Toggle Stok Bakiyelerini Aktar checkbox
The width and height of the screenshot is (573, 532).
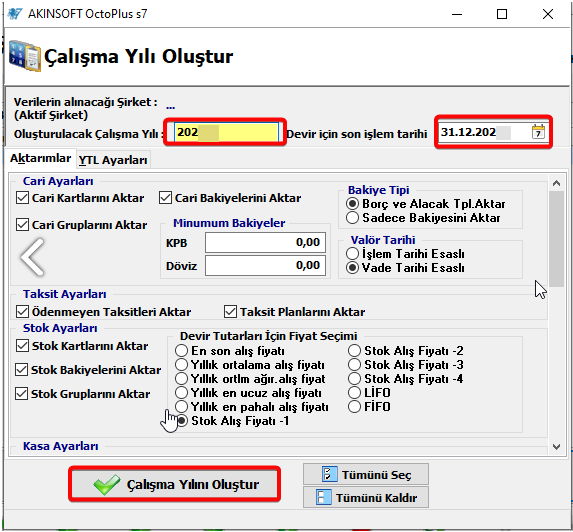(x=22, y=370)
